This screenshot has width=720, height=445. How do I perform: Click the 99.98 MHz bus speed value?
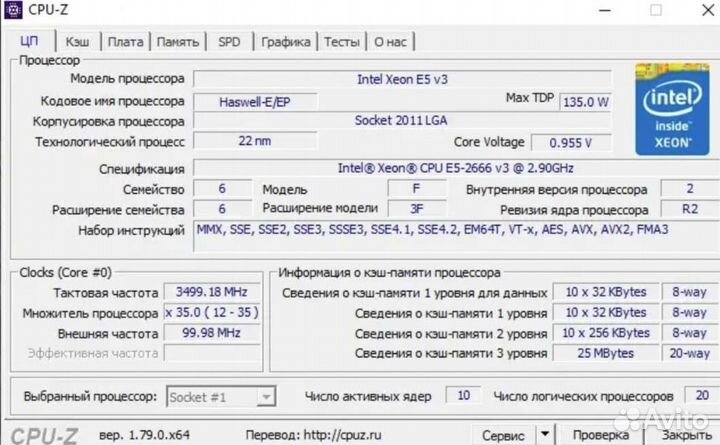212,332
